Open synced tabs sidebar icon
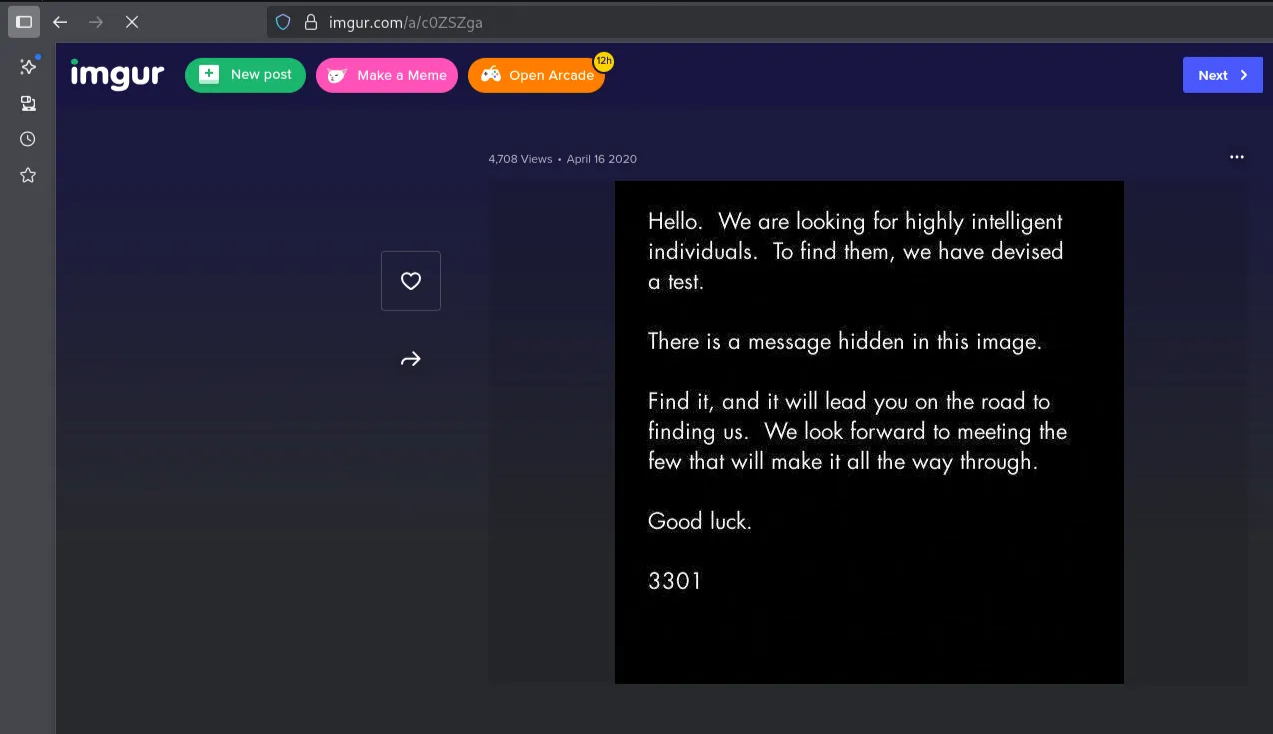Screen dimensions: 1273x734 [x=28, y=103]
